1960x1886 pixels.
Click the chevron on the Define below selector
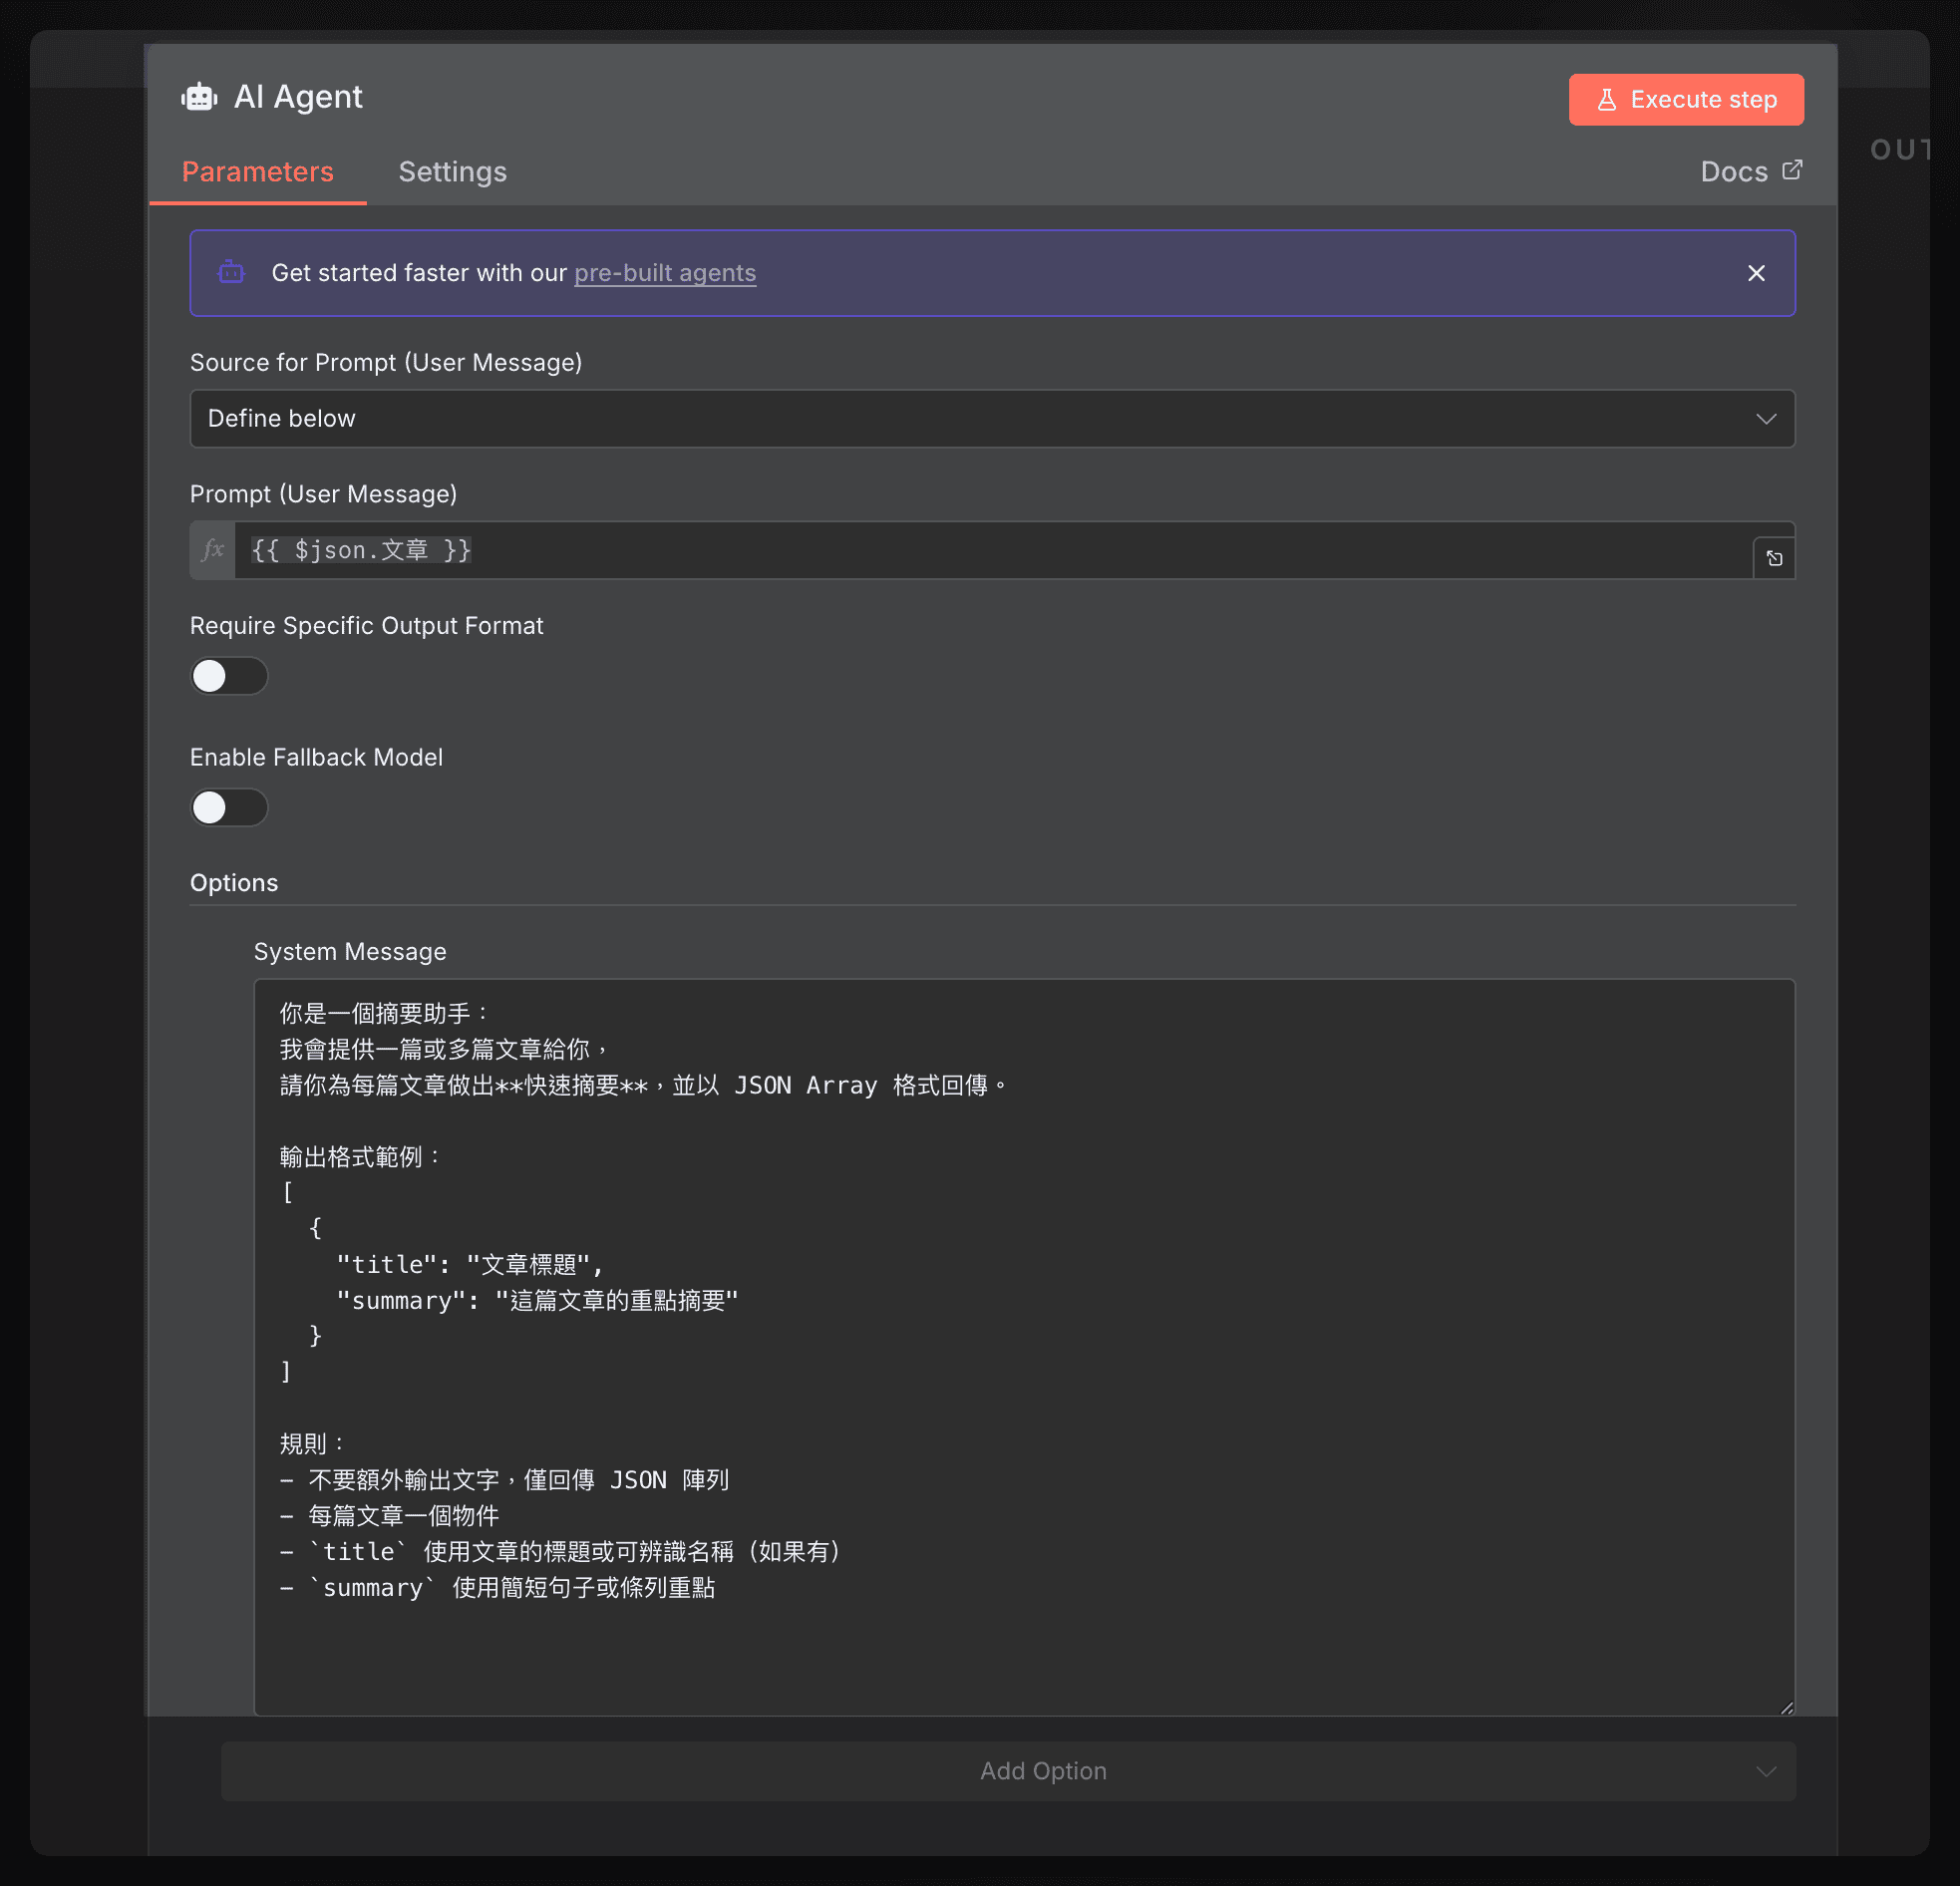(1766, 418)
